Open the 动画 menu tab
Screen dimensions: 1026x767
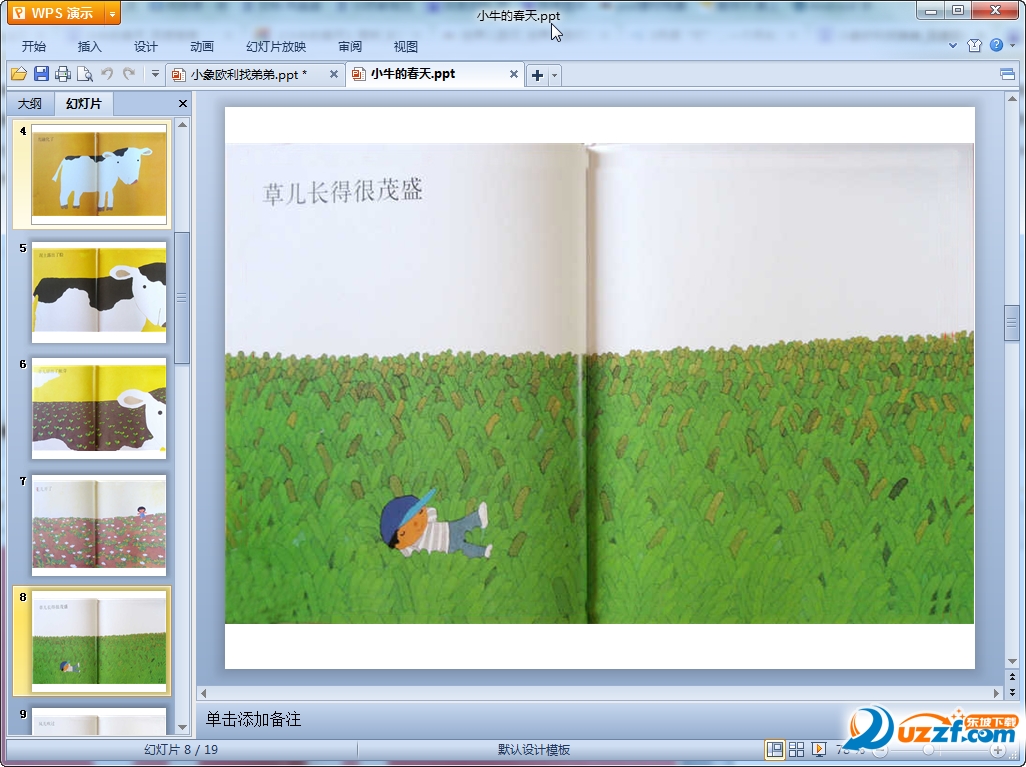click(202, 46)
